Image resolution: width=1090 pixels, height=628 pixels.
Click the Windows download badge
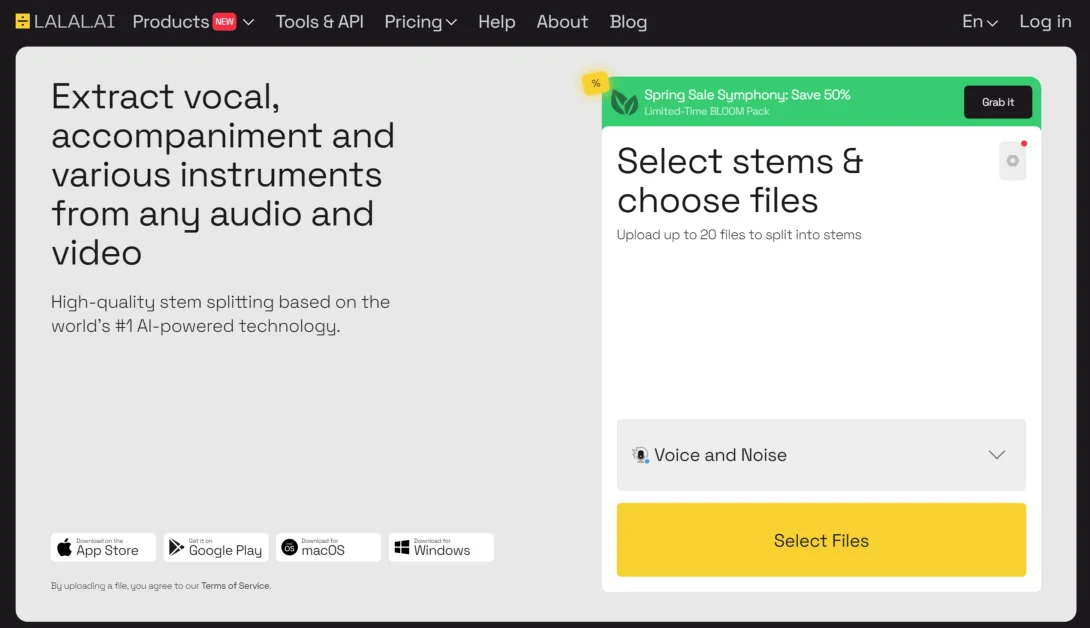click(441, 547)
